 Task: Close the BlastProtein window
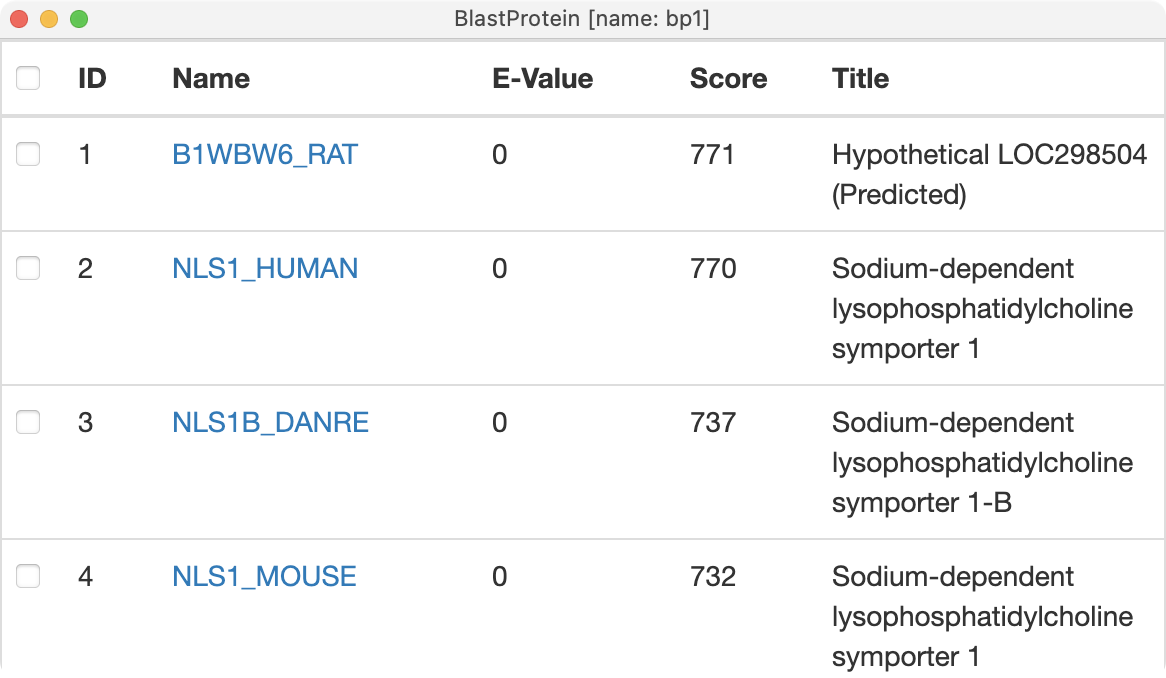[x=19, y=19]
